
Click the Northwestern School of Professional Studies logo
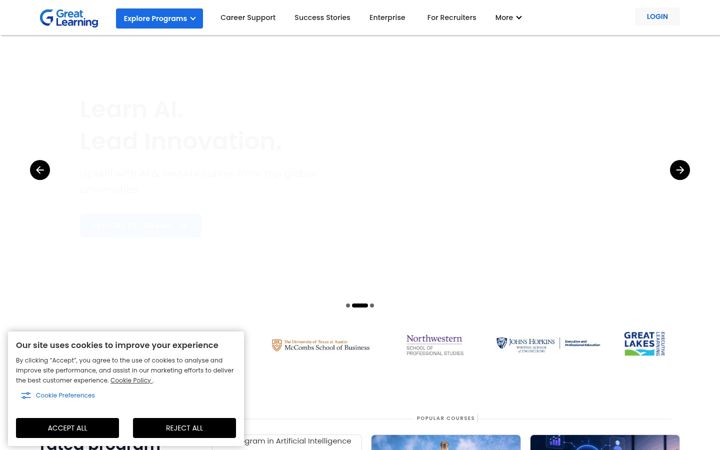point(435,345)
